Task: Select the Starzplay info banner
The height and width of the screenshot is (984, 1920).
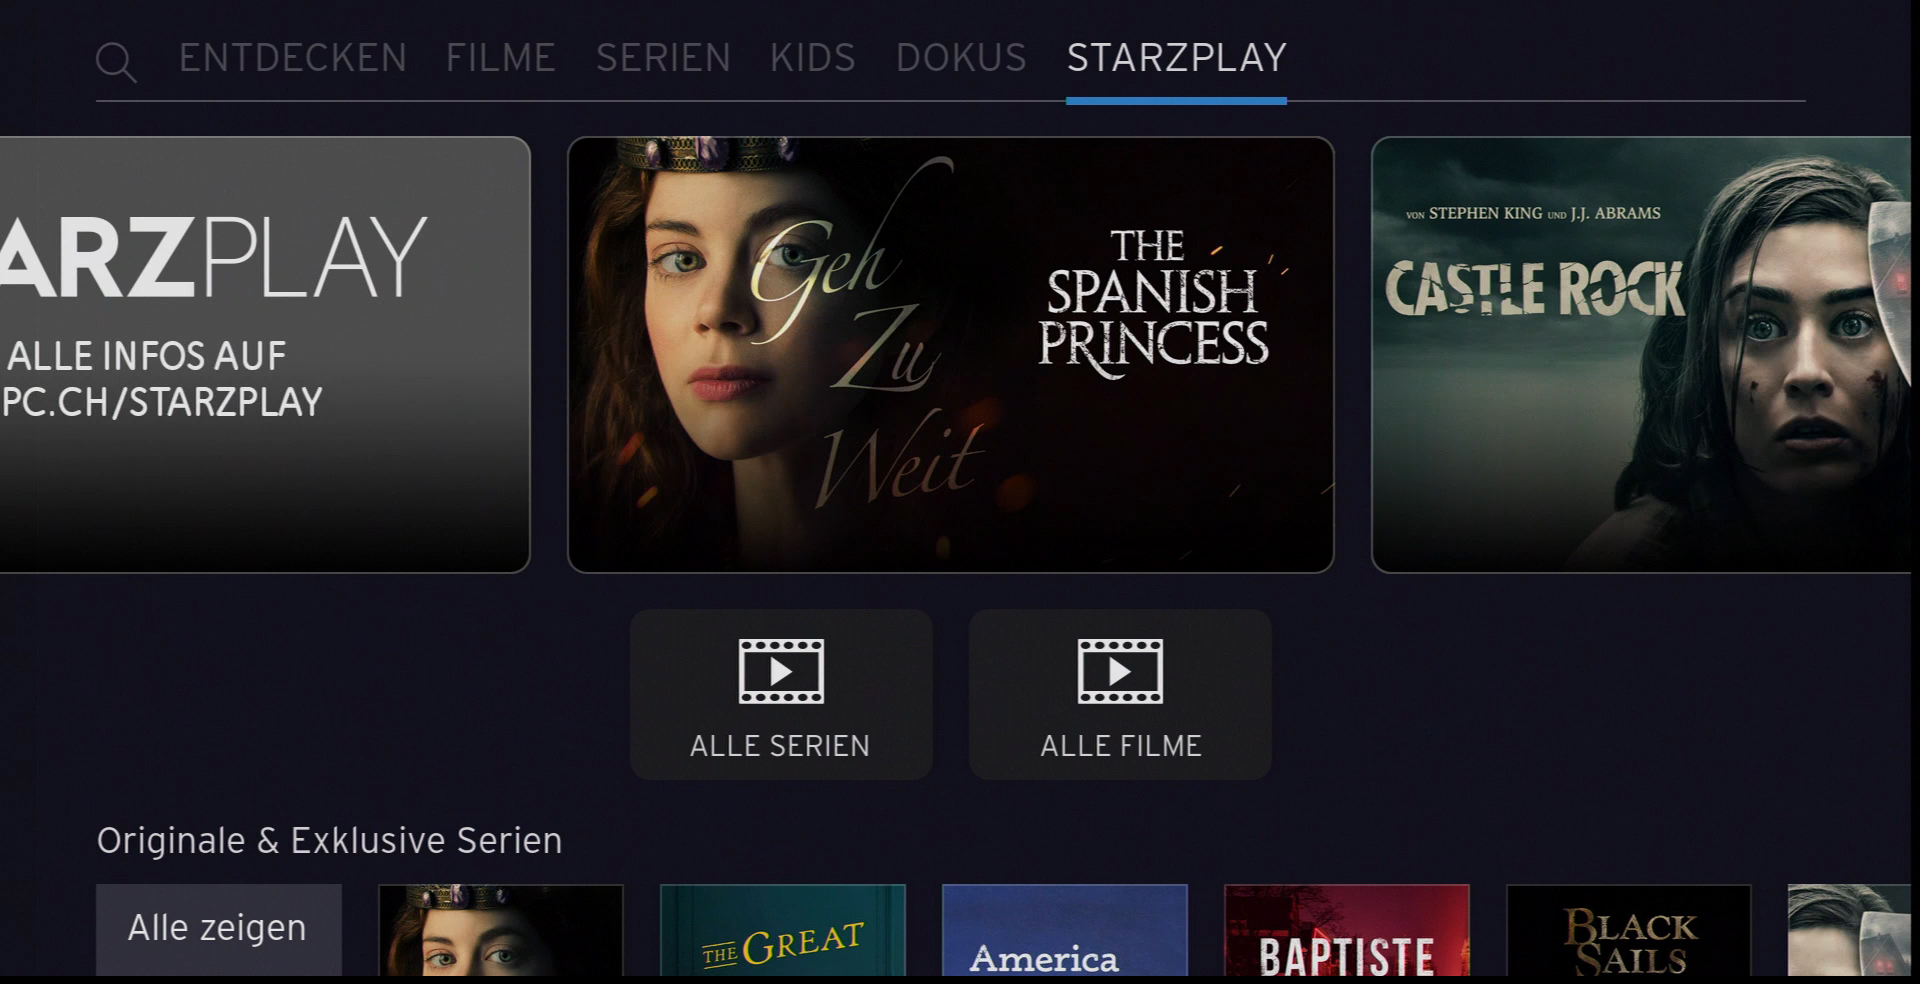Action: (x=264, y=355)
